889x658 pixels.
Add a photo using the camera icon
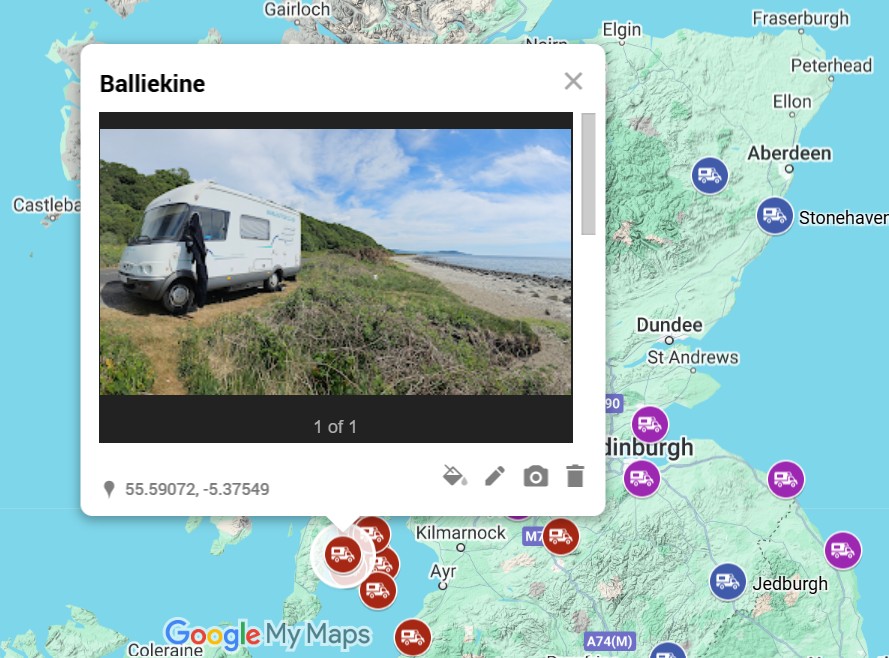[535, 476]
